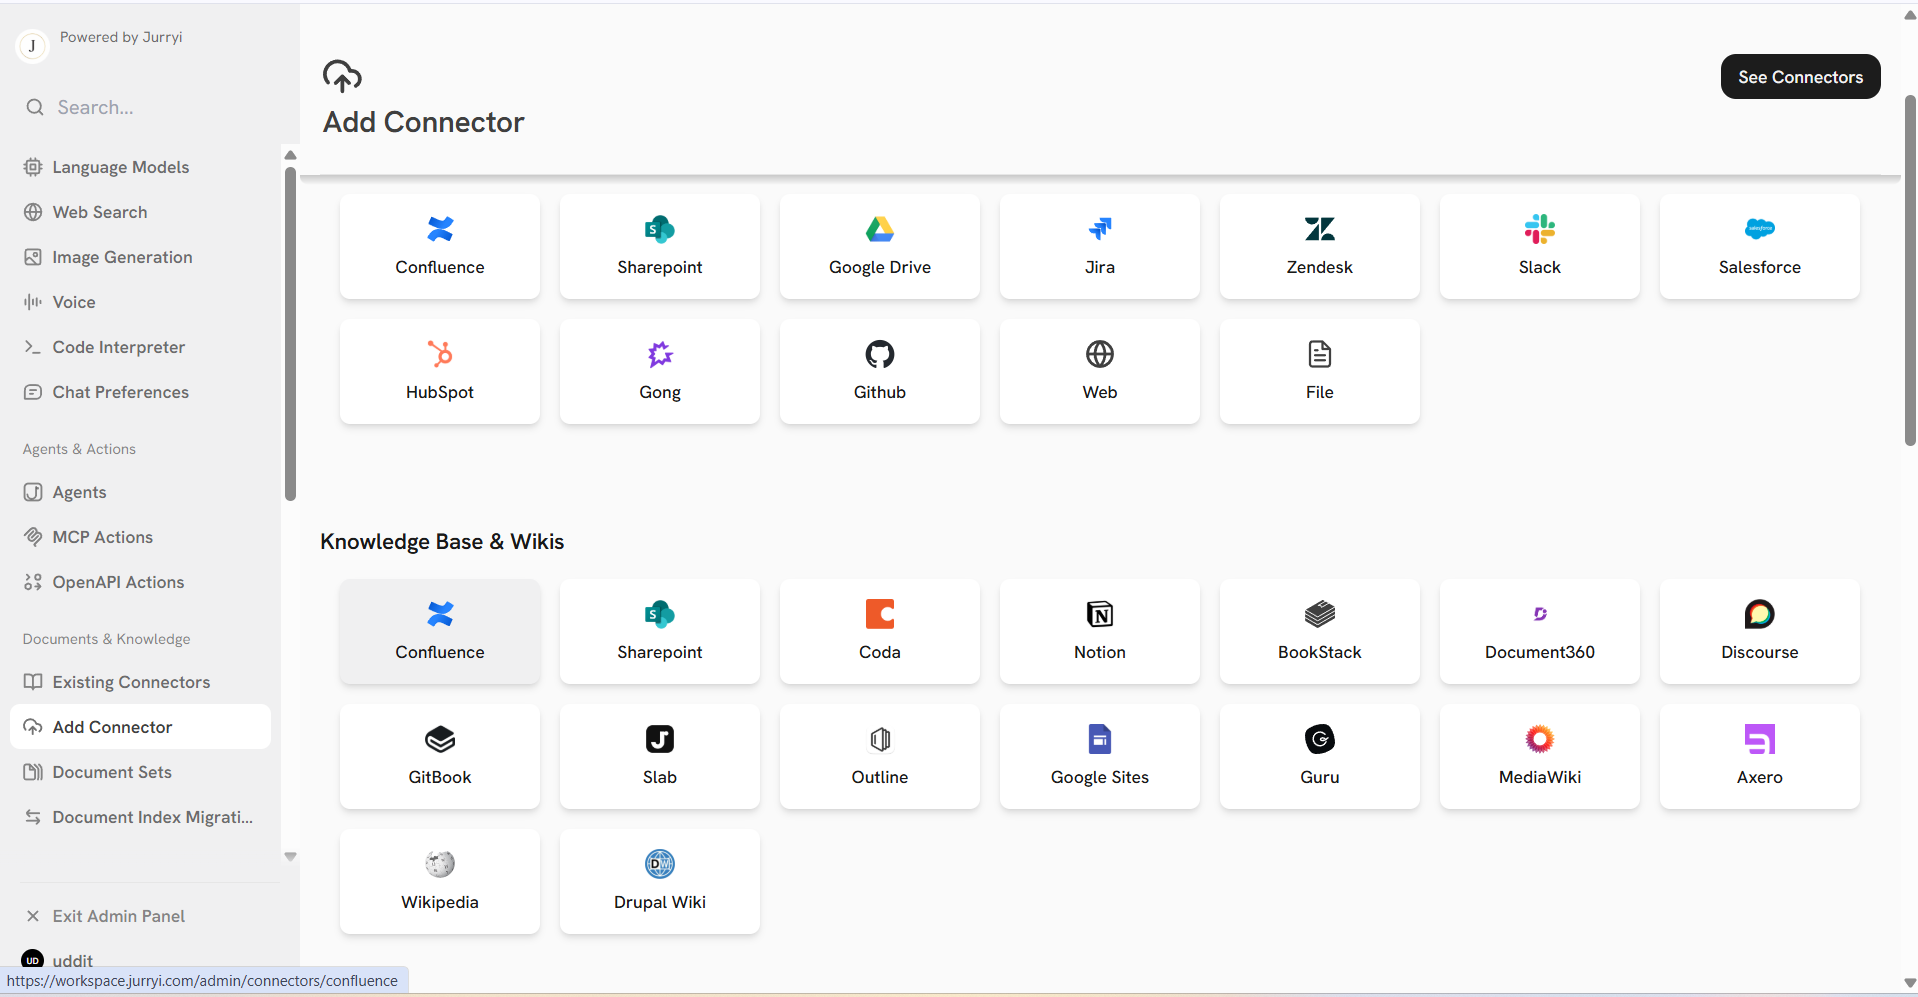The width and height of the screenshot is (1918, 997).
Task: Click Confluence card under Knowledge Base & Wikis
Action: pyautogui.click(x=440, y=632)
